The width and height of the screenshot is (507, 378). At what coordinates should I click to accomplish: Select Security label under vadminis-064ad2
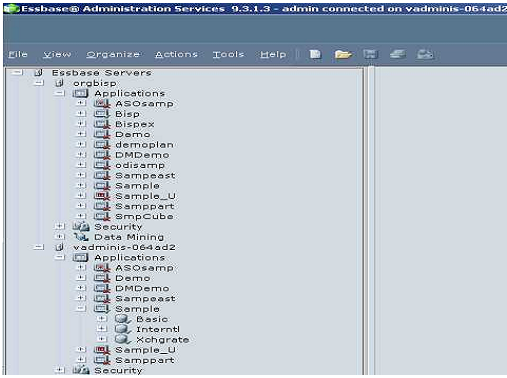(x=118, y=370)
